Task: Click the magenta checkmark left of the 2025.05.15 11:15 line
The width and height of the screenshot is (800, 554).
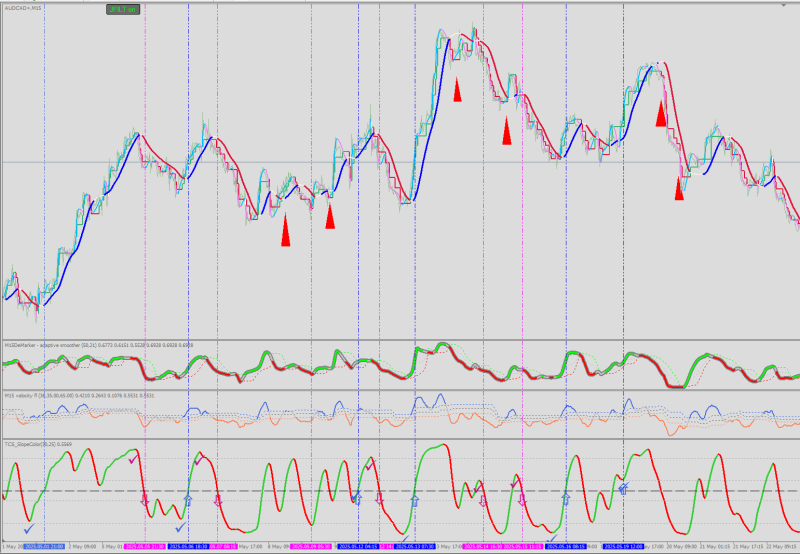Action: 515,482
